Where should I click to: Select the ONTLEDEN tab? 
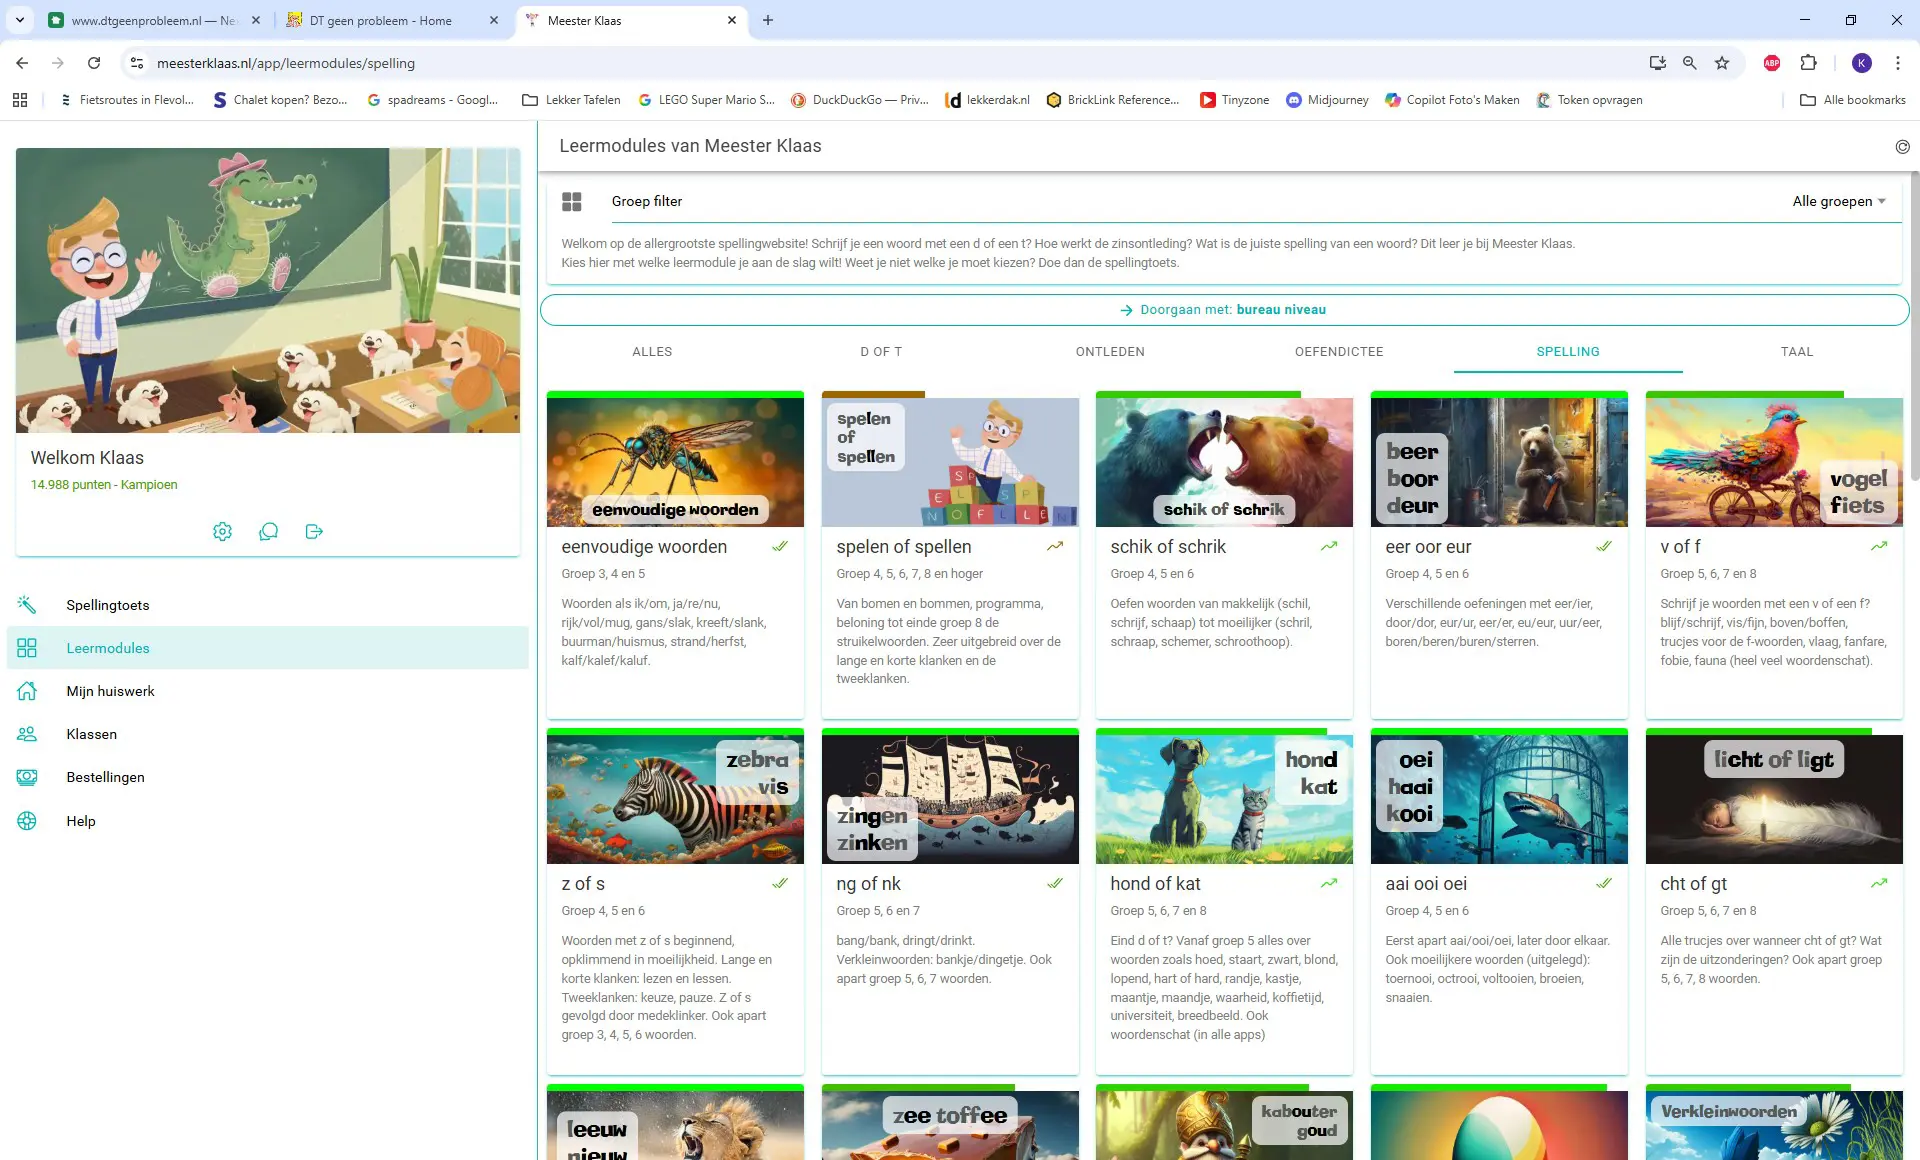[1110, 352]
